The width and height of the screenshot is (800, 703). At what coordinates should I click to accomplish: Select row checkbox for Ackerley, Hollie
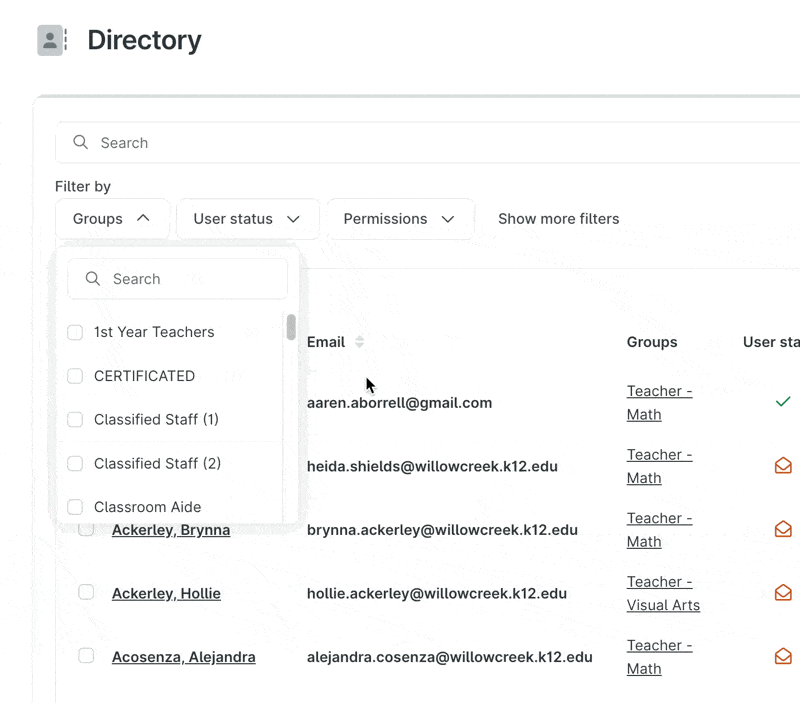tap(86, 592)
